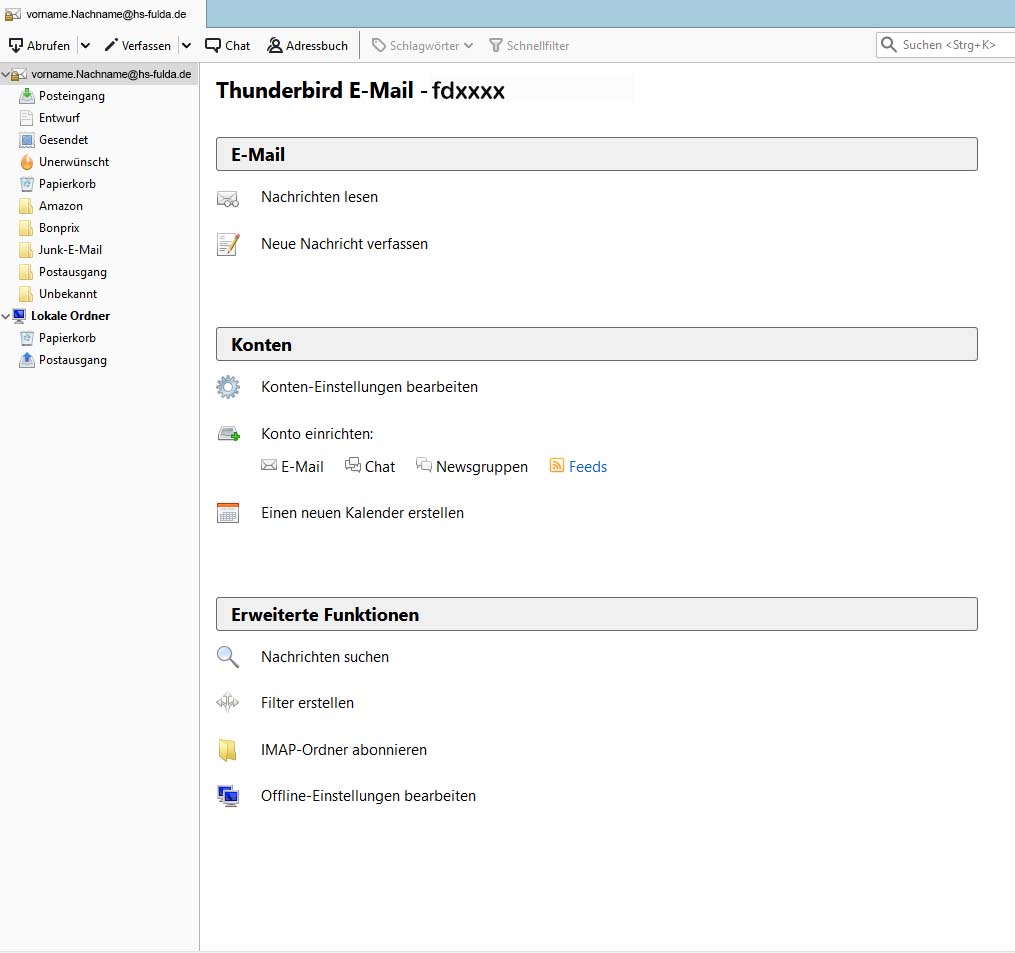Click the Abrufen download icon in toolbar
Screen dimensions: 1015x953
coord(16,45)
